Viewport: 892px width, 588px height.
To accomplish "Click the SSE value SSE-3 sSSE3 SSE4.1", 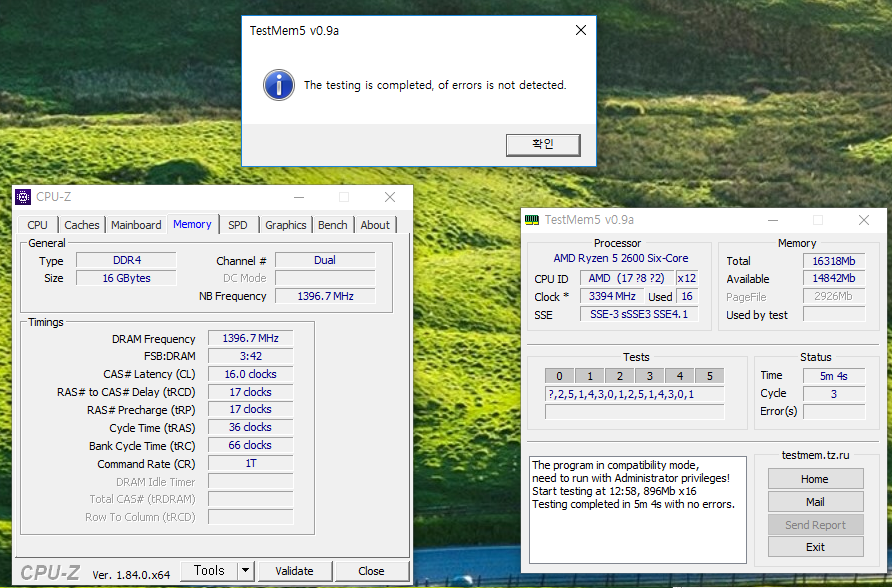I will [x=639, y=314].
